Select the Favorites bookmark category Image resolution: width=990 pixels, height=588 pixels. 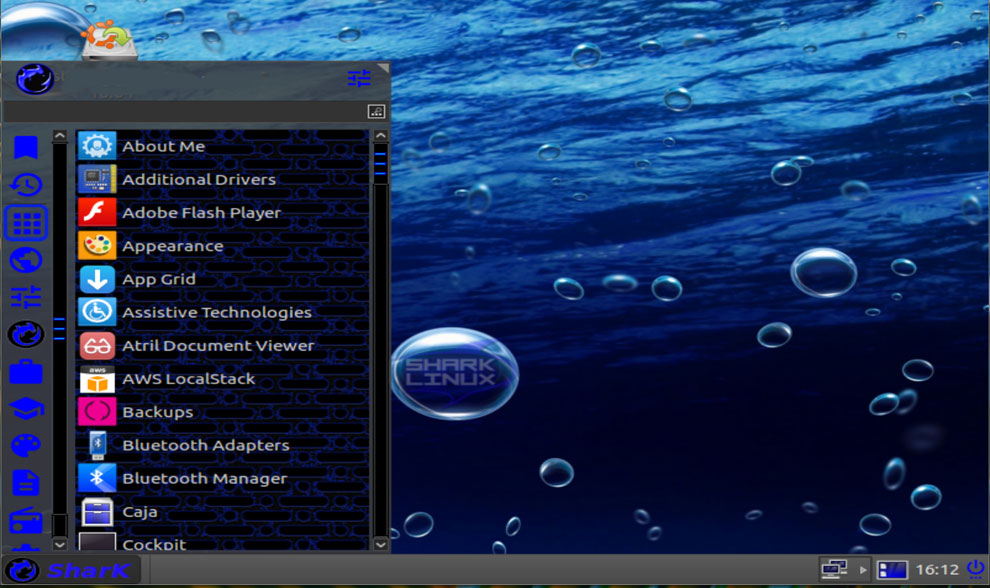[x=26, y=148]
